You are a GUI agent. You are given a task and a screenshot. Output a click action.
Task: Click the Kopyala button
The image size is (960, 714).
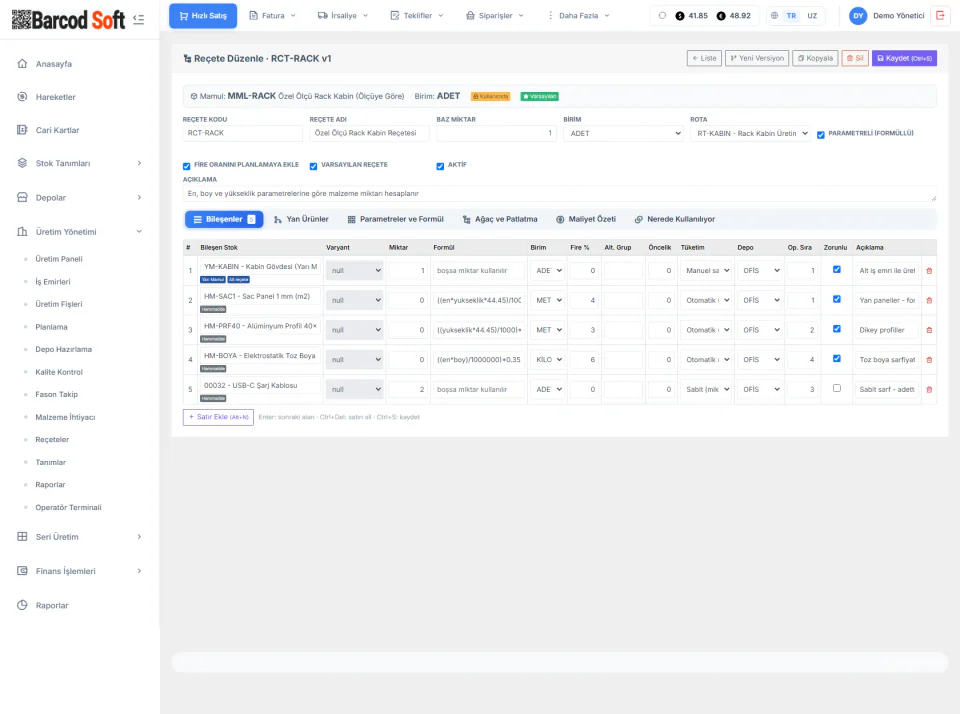coord(815,58)
